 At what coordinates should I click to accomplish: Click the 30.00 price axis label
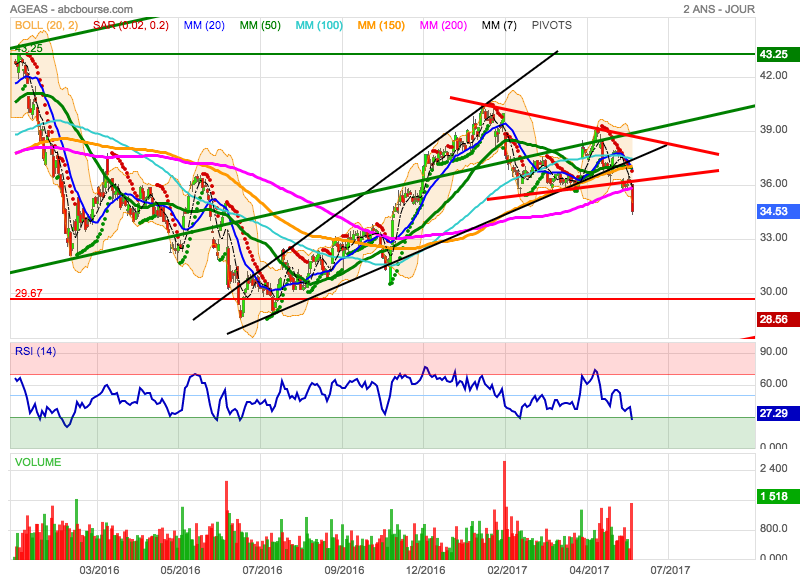[773, 291]
